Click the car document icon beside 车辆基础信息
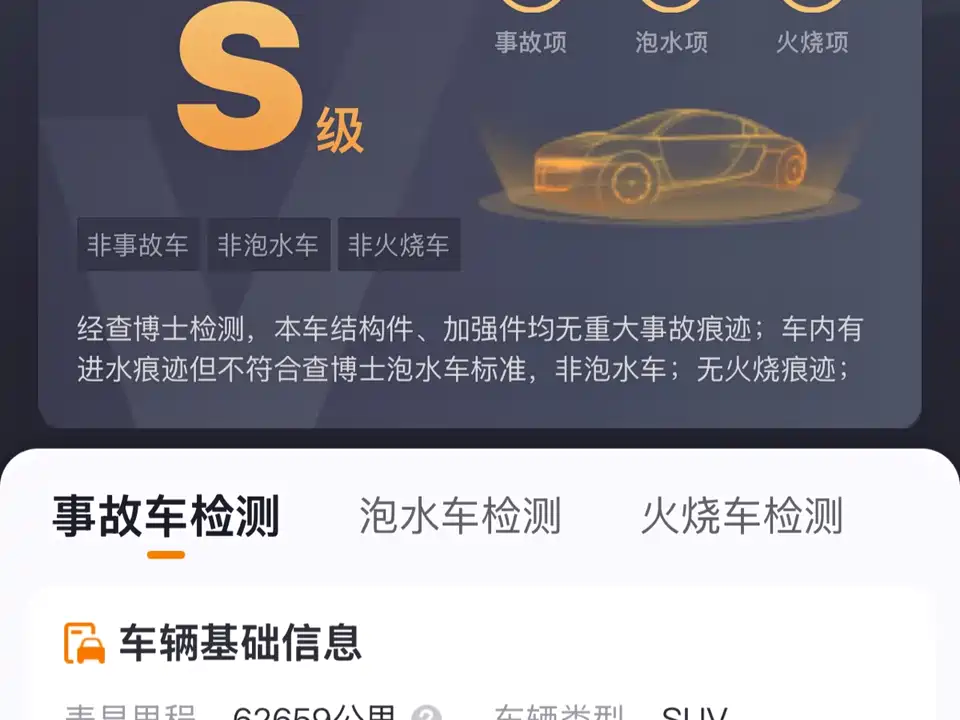Image resolution: width=960 pixels, height=720 pixels. click(84, 643)
